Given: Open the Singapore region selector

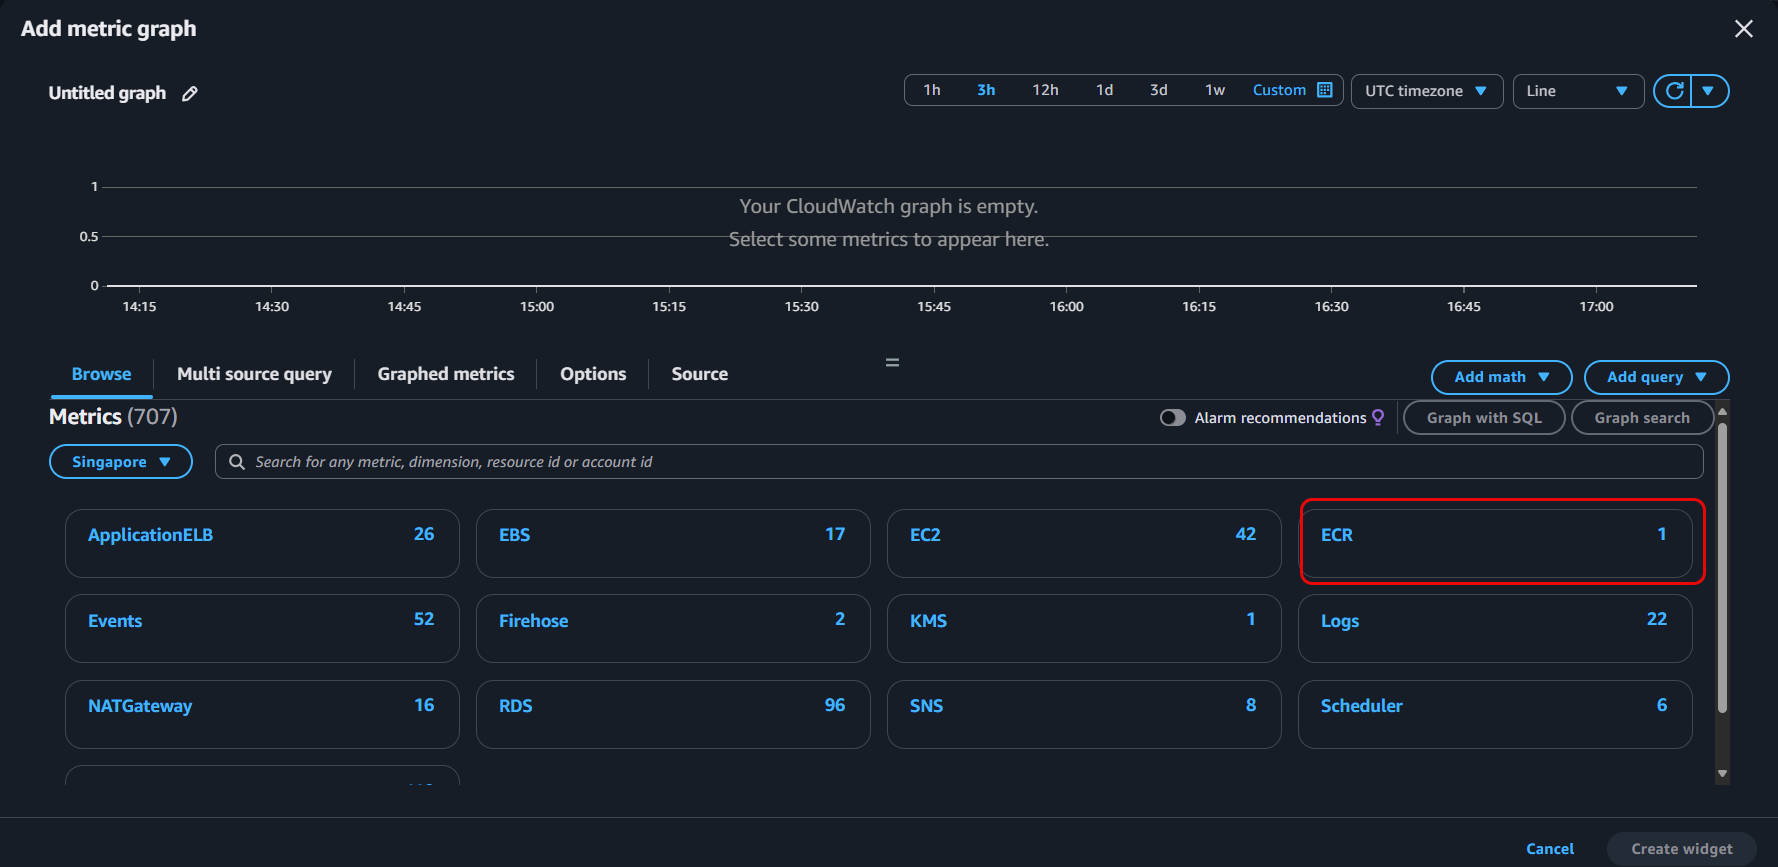Looking at the screenshot, I should 121,462.
